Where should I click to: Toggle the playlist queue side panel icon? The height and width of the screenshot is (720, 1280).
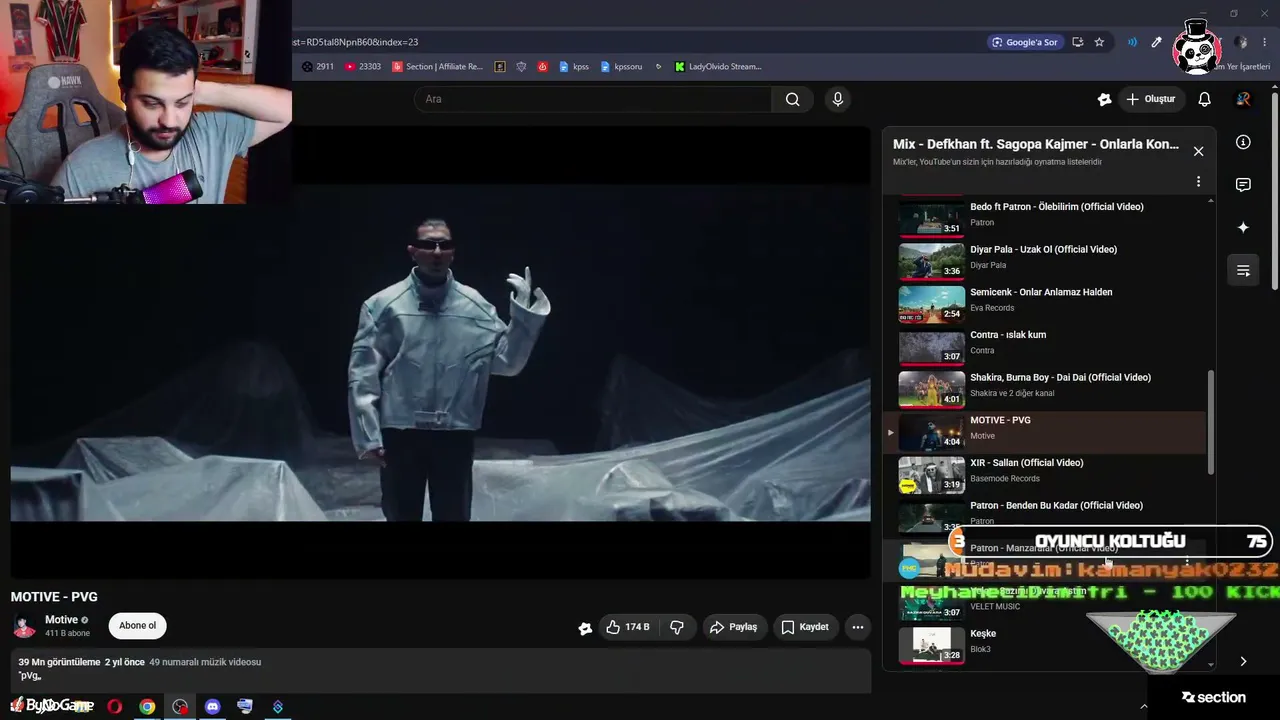(x=1243, y=270)
